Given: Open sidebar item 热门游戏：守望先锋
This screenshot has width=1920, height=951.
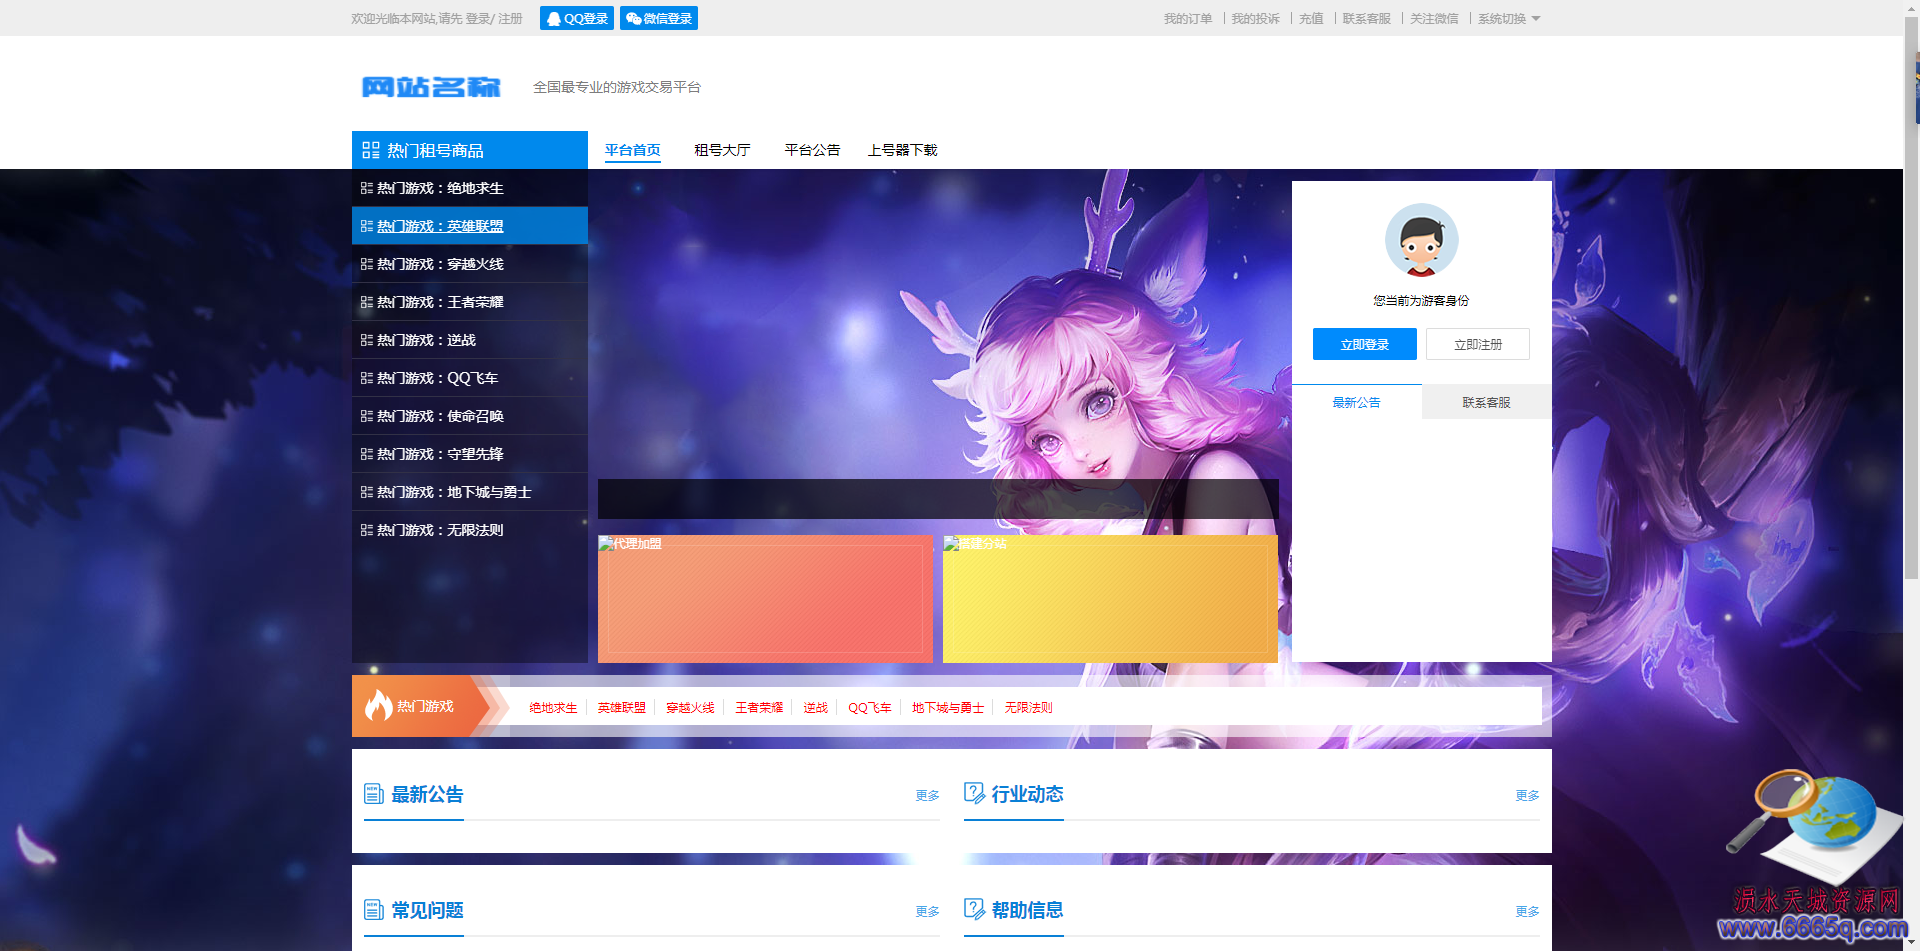Looking at the screenshot, I should coord(470,454).
